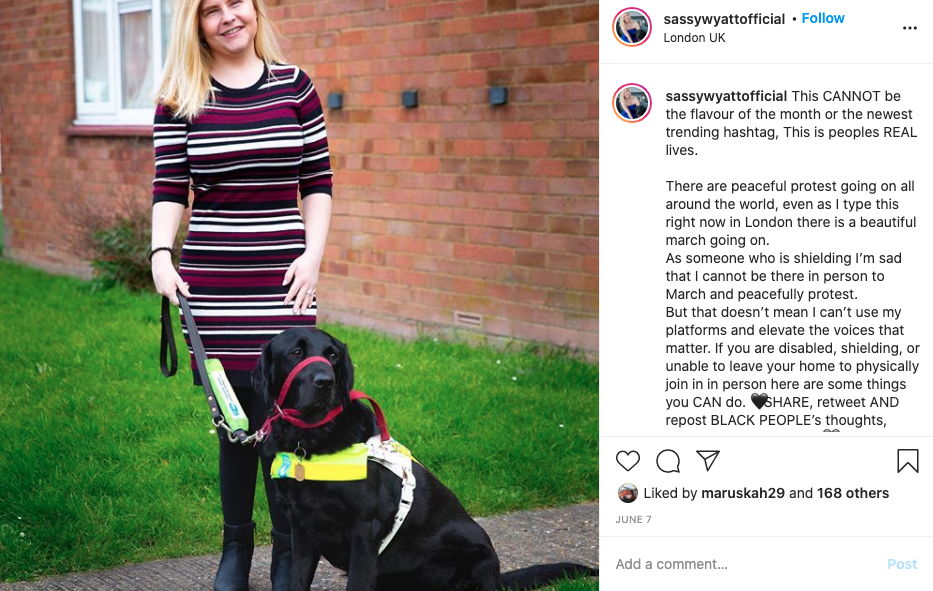Click the caption text about peaceful protest

790,213
